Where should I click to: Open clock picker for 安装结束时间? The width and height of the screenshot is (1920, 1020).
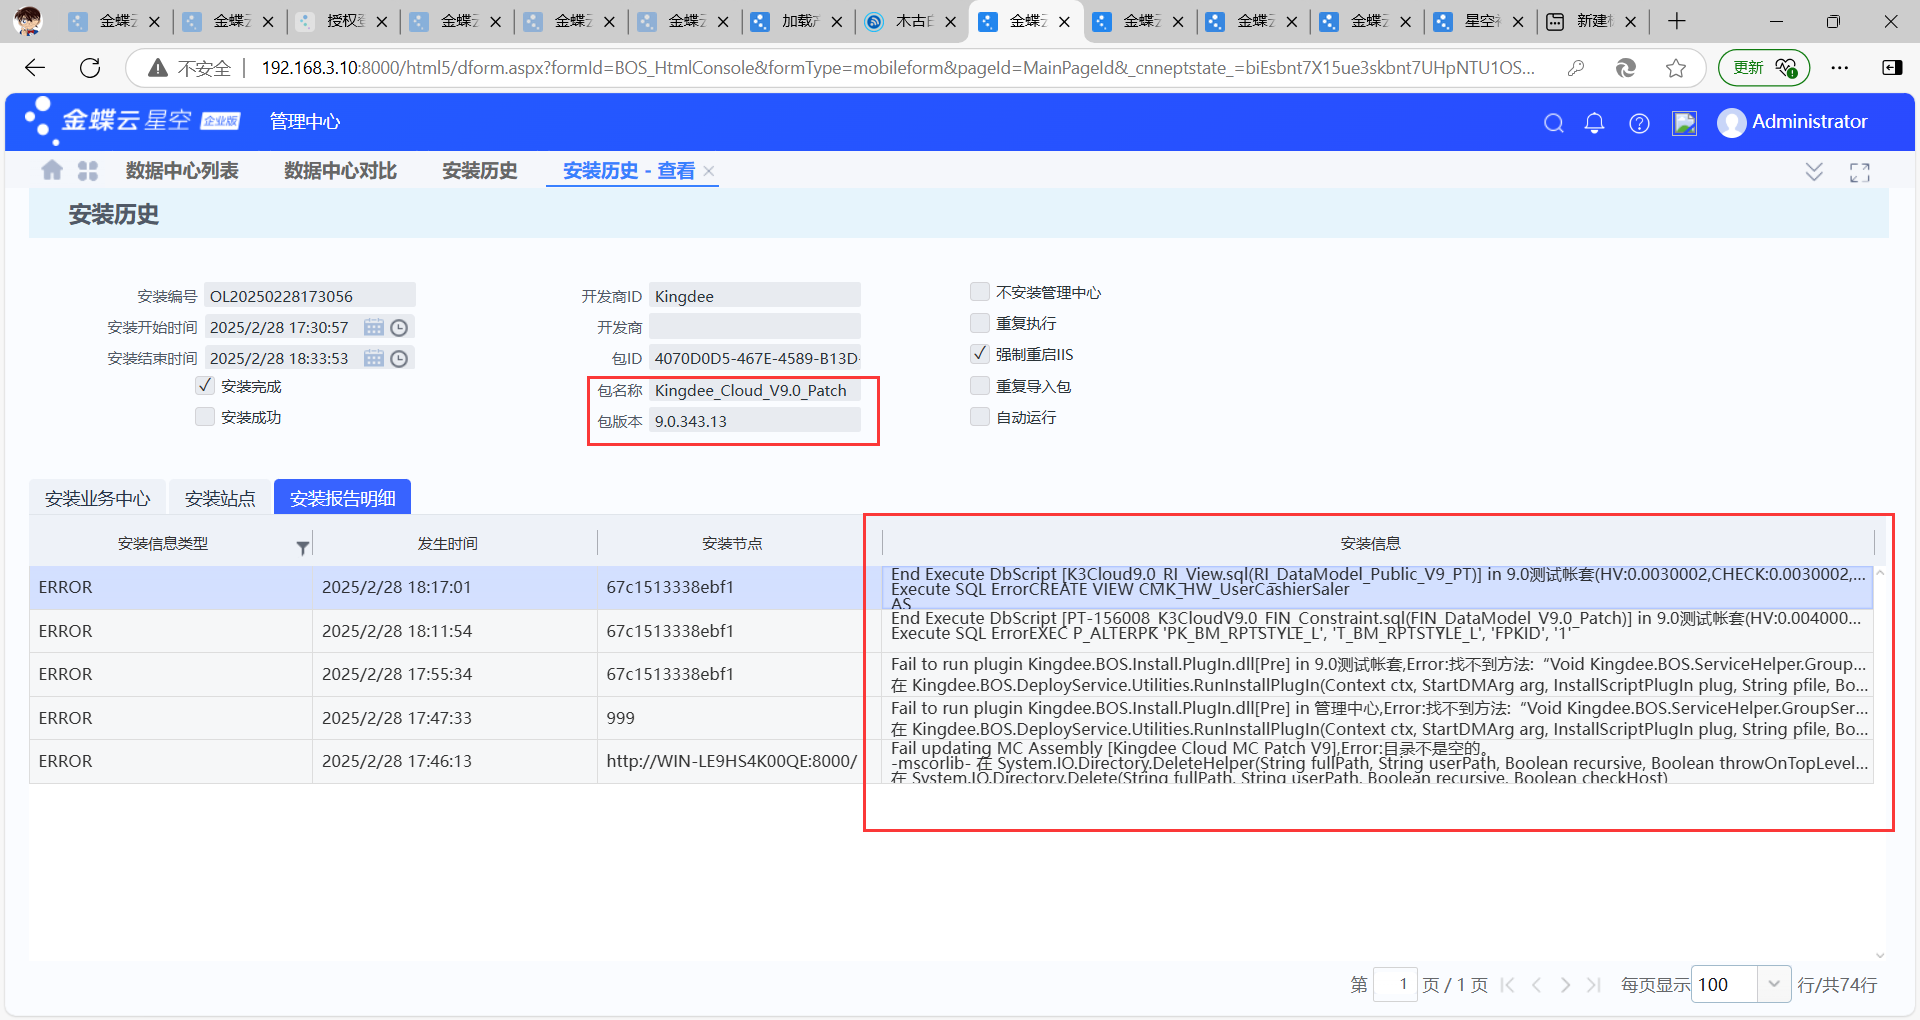point(399,358)
